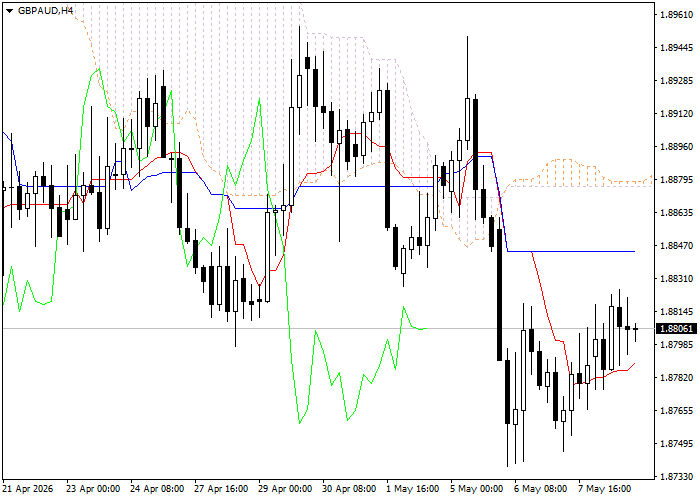Click the 1.89445 price axis label
Viewport: 700px width, 500px height.
coord(677,48)
